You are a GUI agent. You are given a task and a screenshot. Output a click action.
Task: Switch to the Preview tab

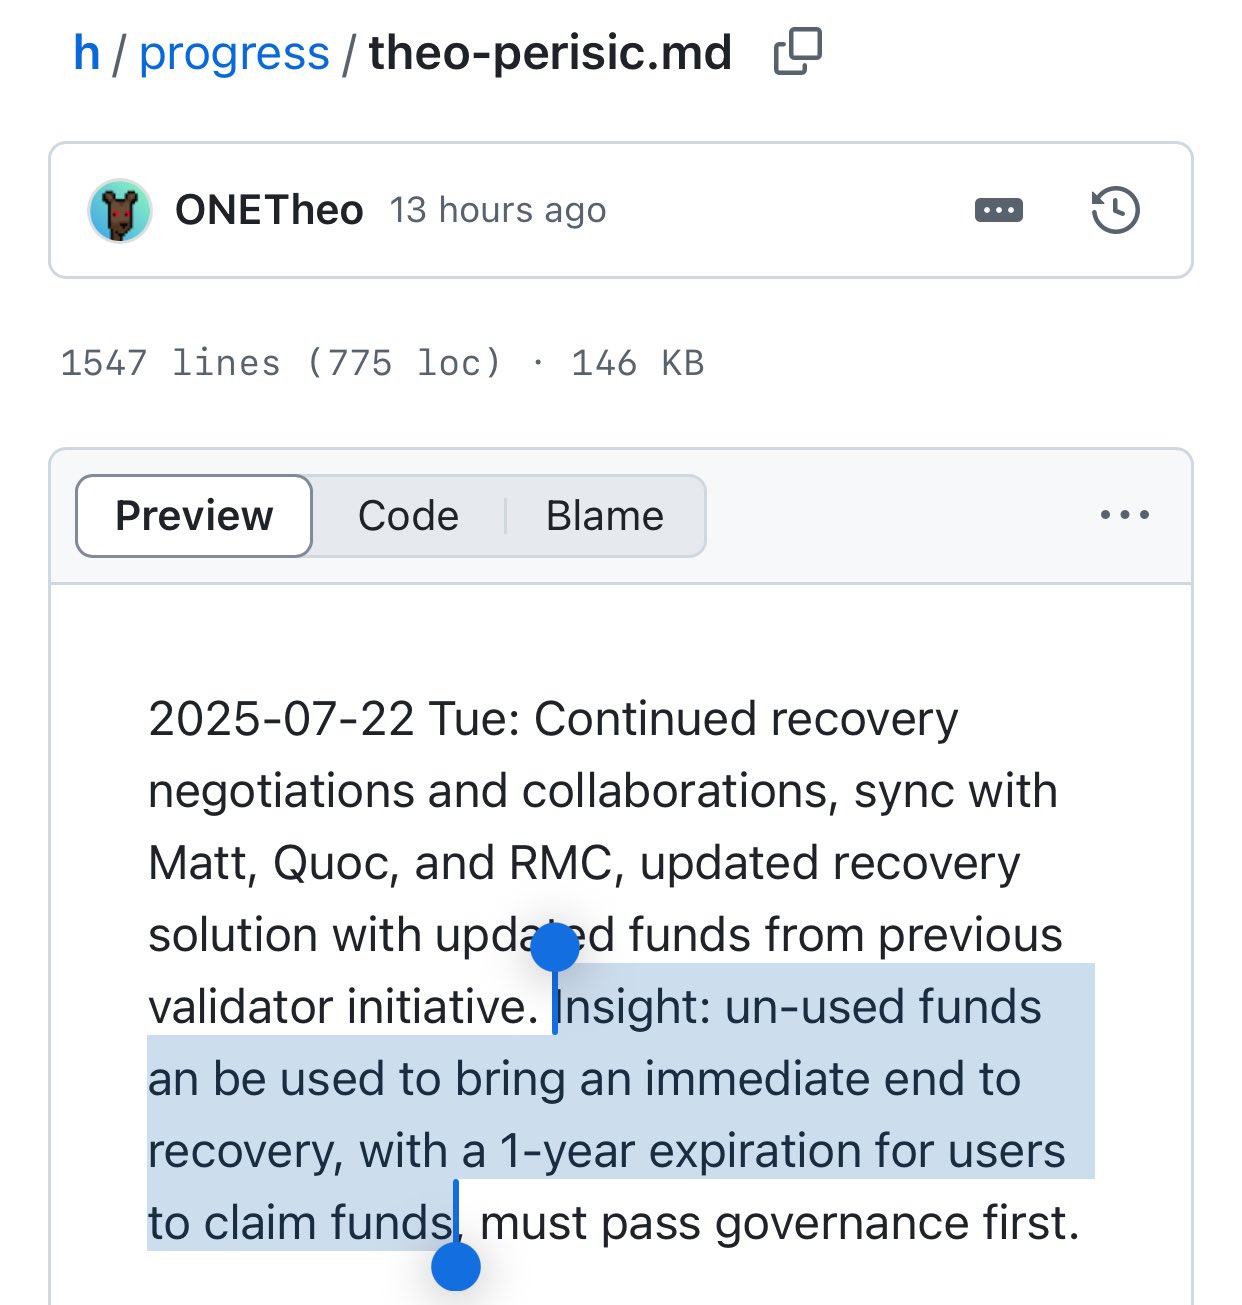[x=194, y=516]
